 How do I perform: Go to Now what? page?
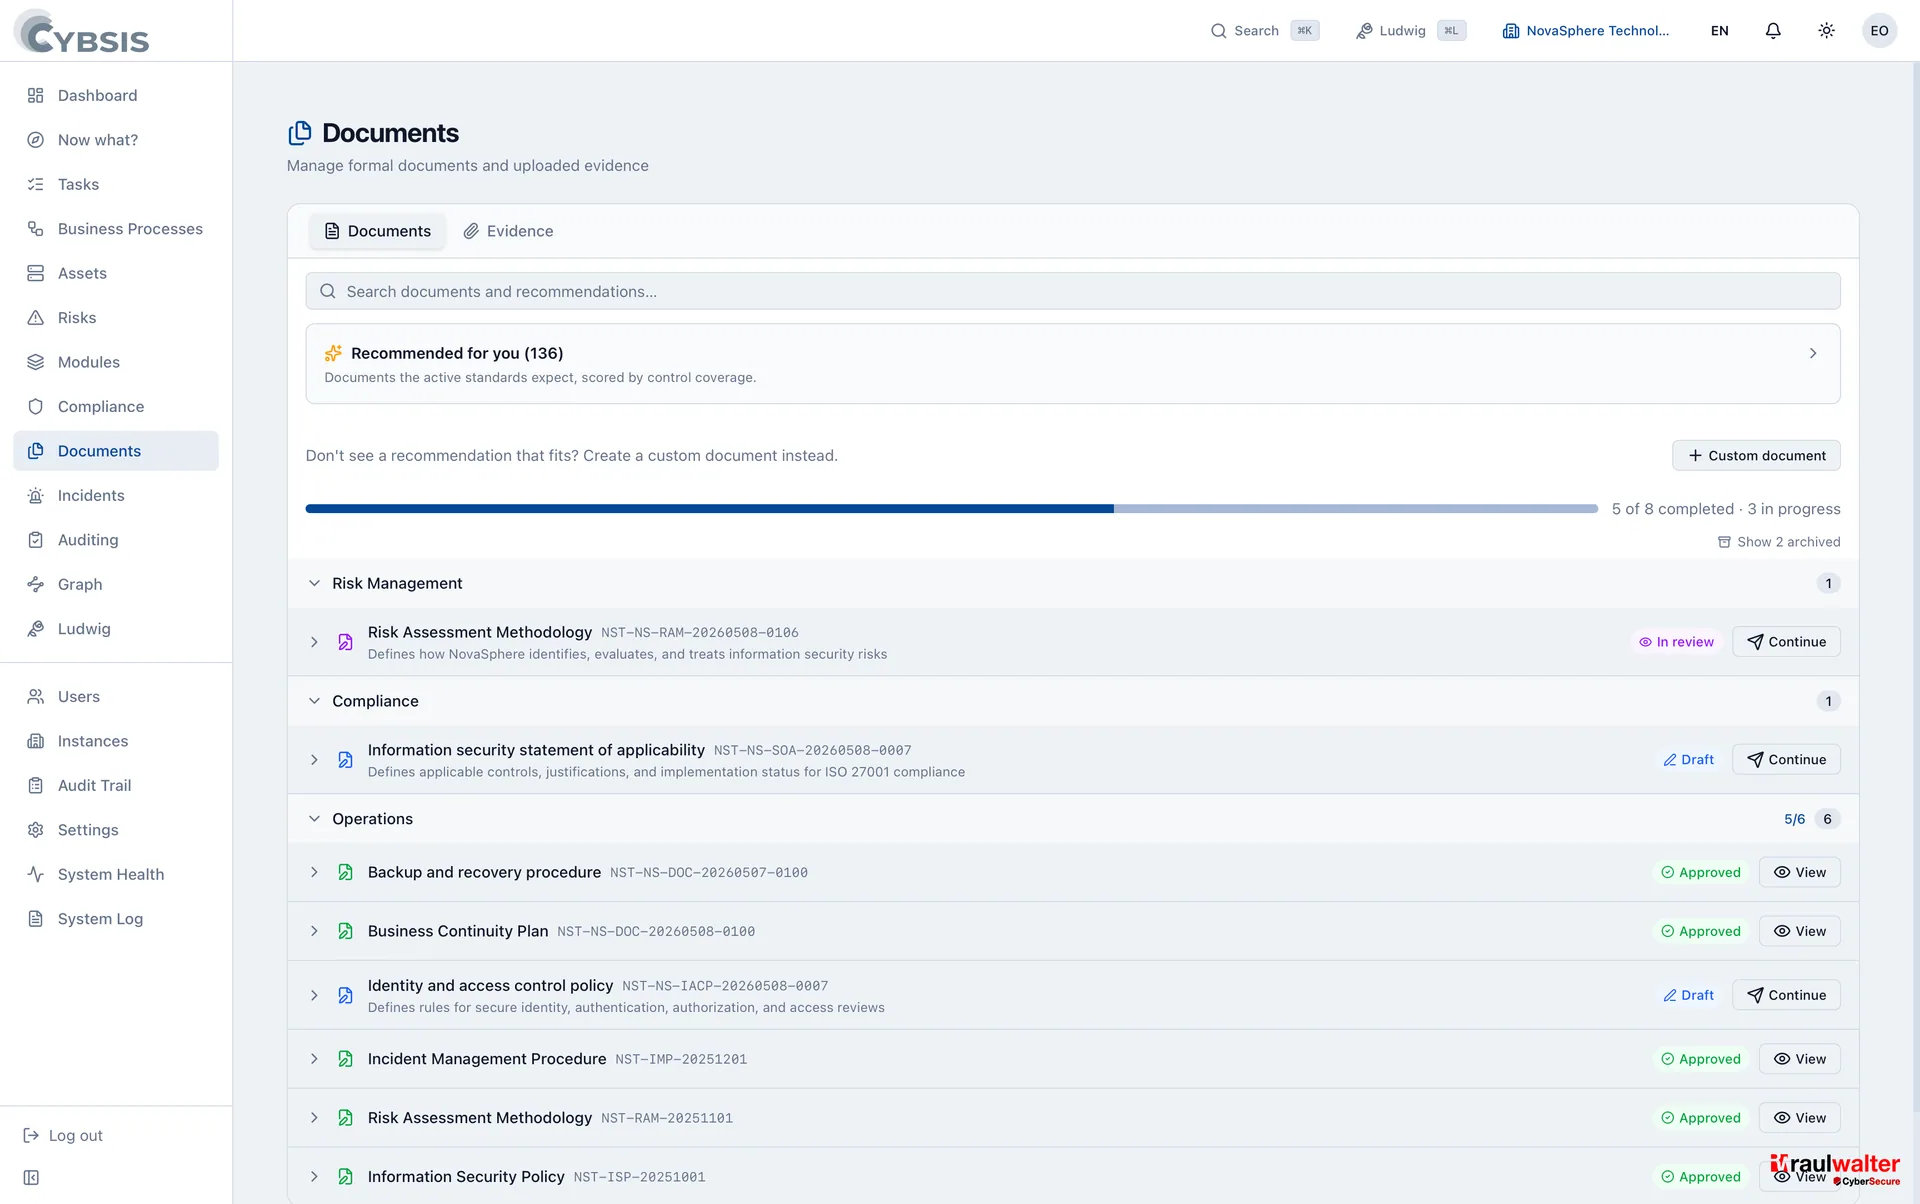click(x=116, y=140)
